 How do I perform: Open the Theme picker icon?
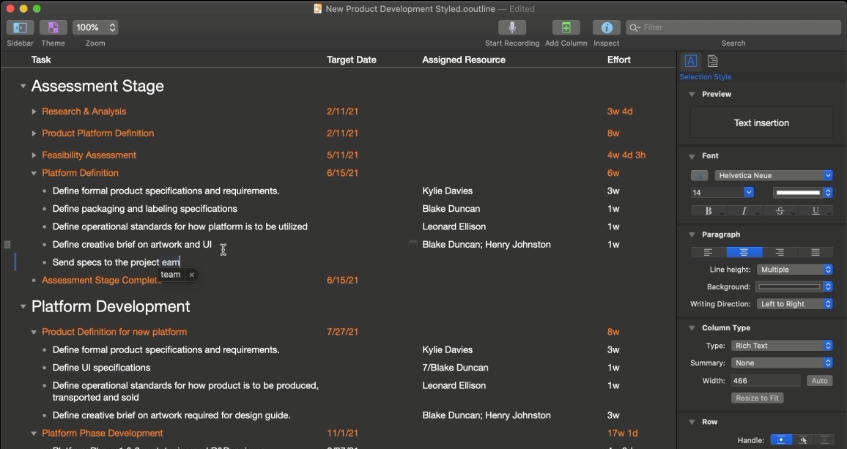point(53,28)
